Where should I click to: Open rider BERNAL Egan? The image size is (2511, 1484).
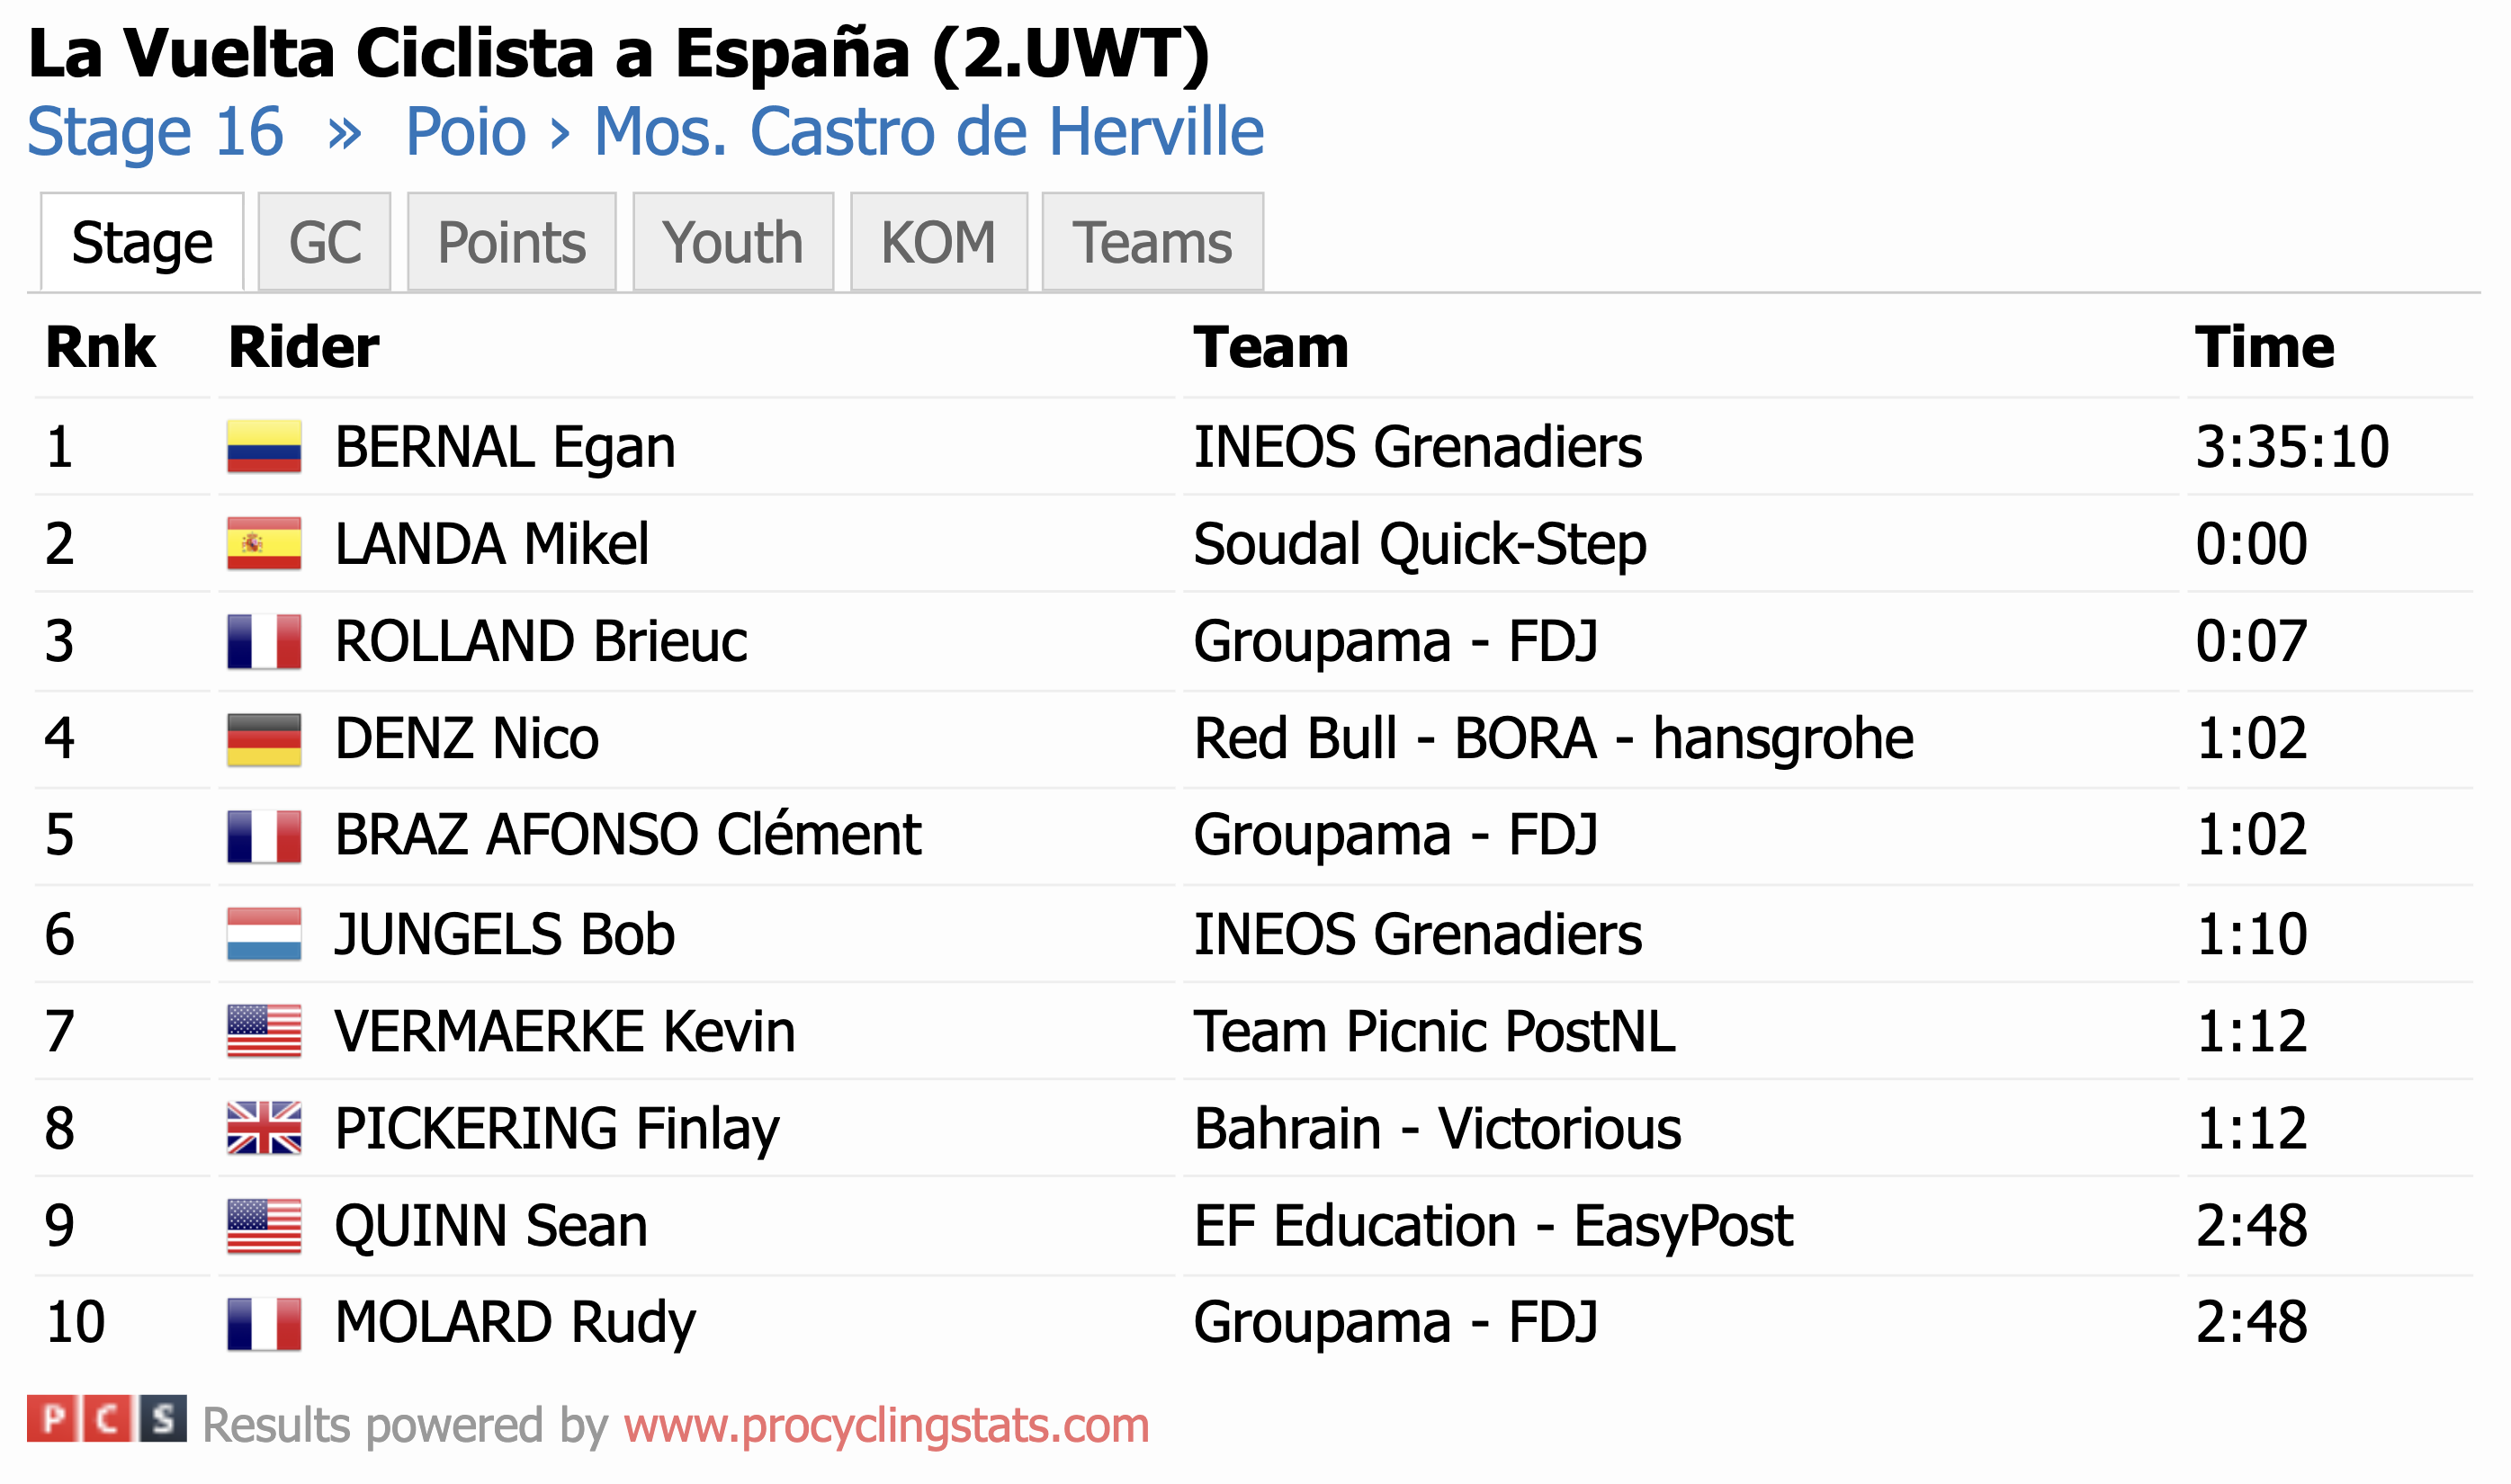click(x=505, y=447)
